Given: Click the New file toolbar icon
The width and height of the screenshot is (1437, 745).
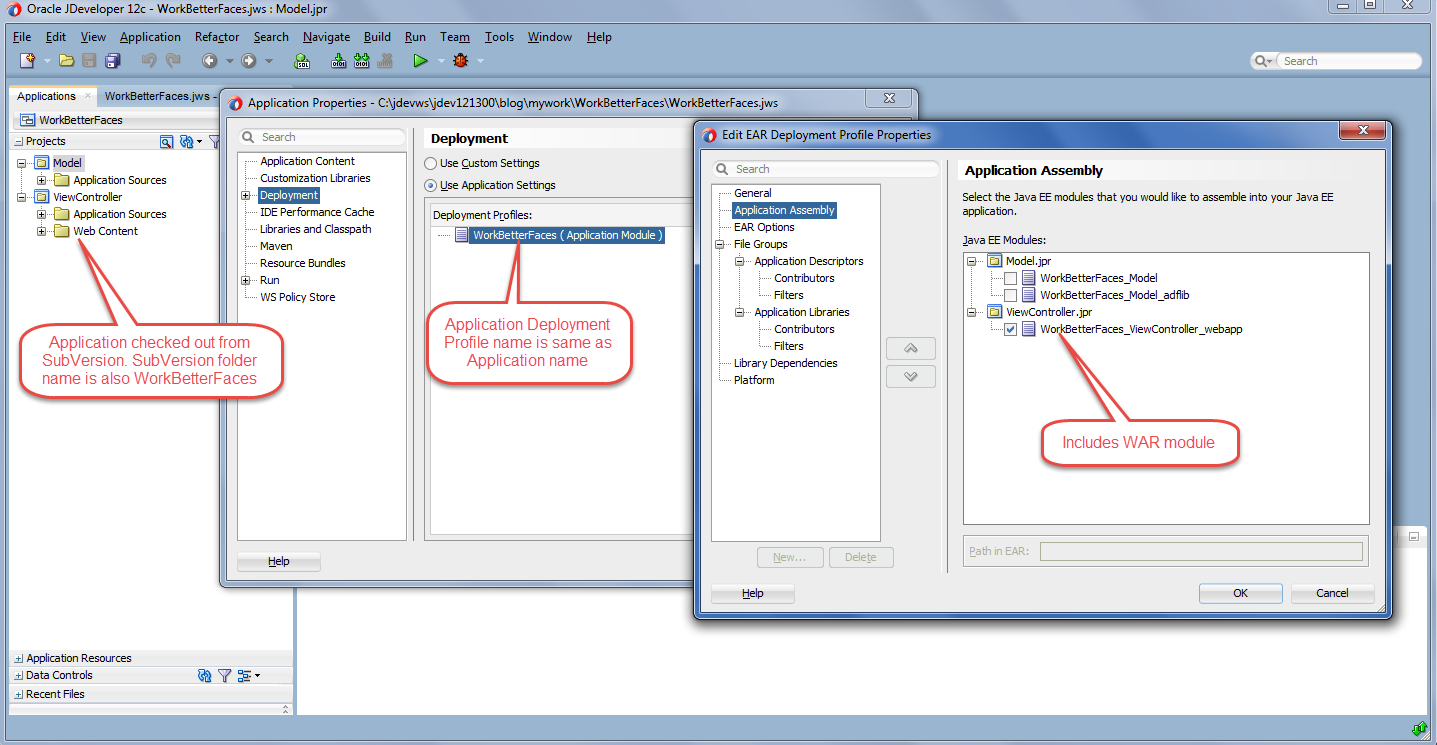Looking at the screenshot, I should tap(27, 61).
